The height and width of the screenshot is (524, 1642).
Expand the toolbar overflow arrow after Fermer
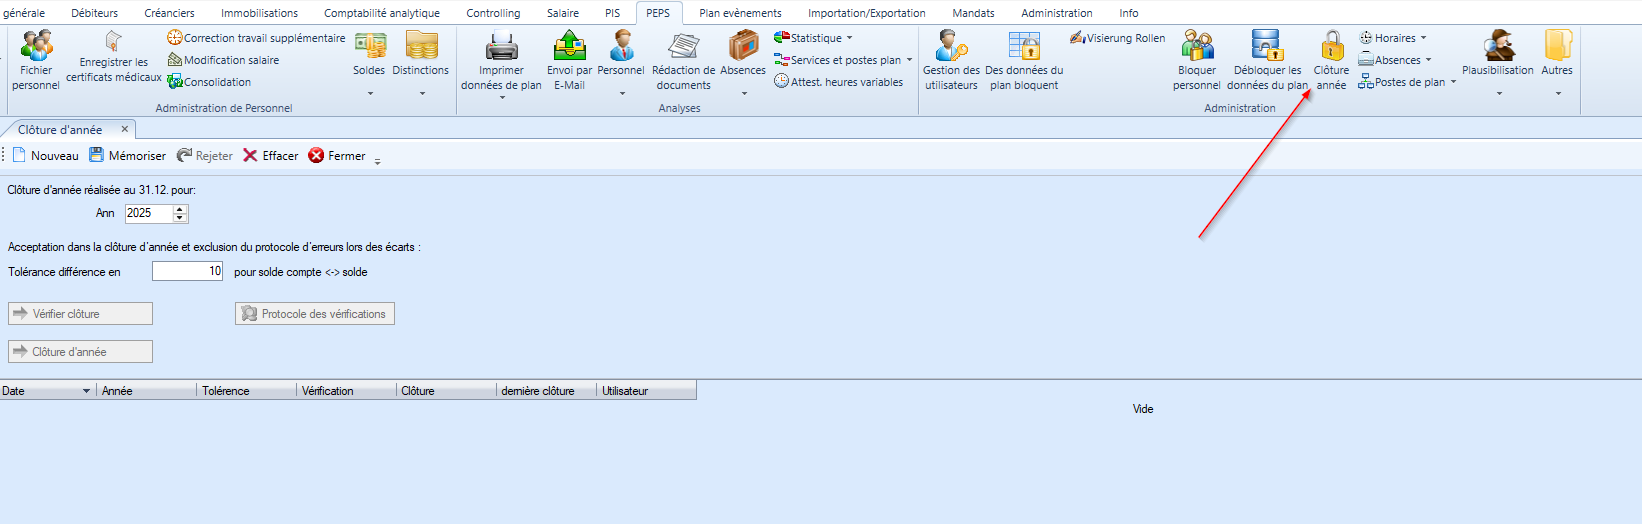(377, 160)
